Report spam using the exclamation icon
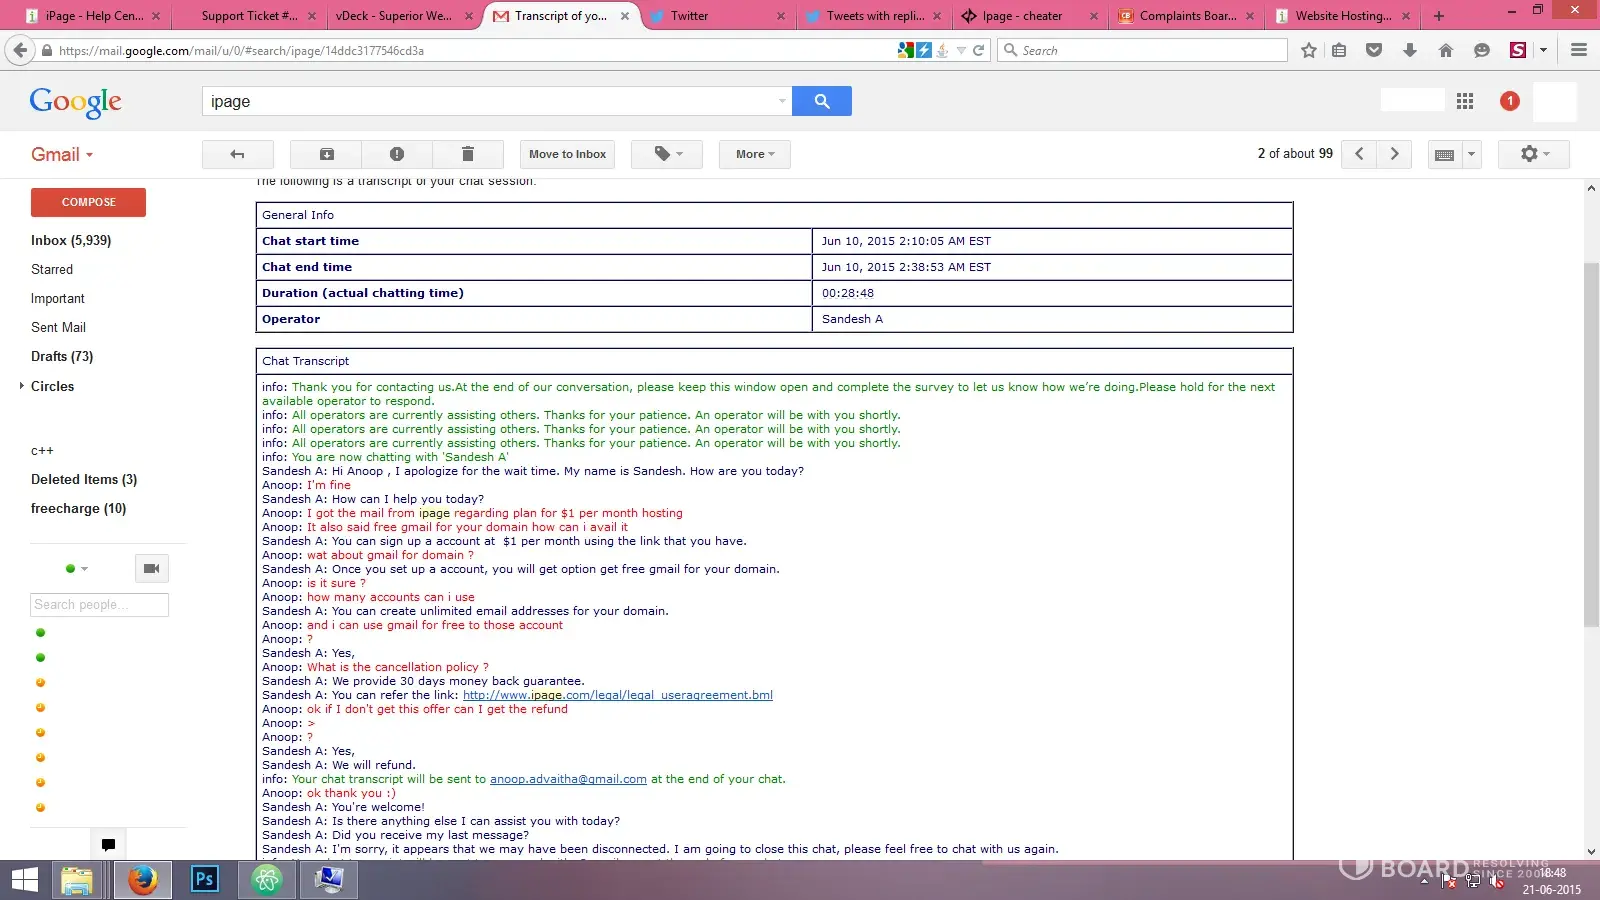The image size is (1600, 900). 397,154
